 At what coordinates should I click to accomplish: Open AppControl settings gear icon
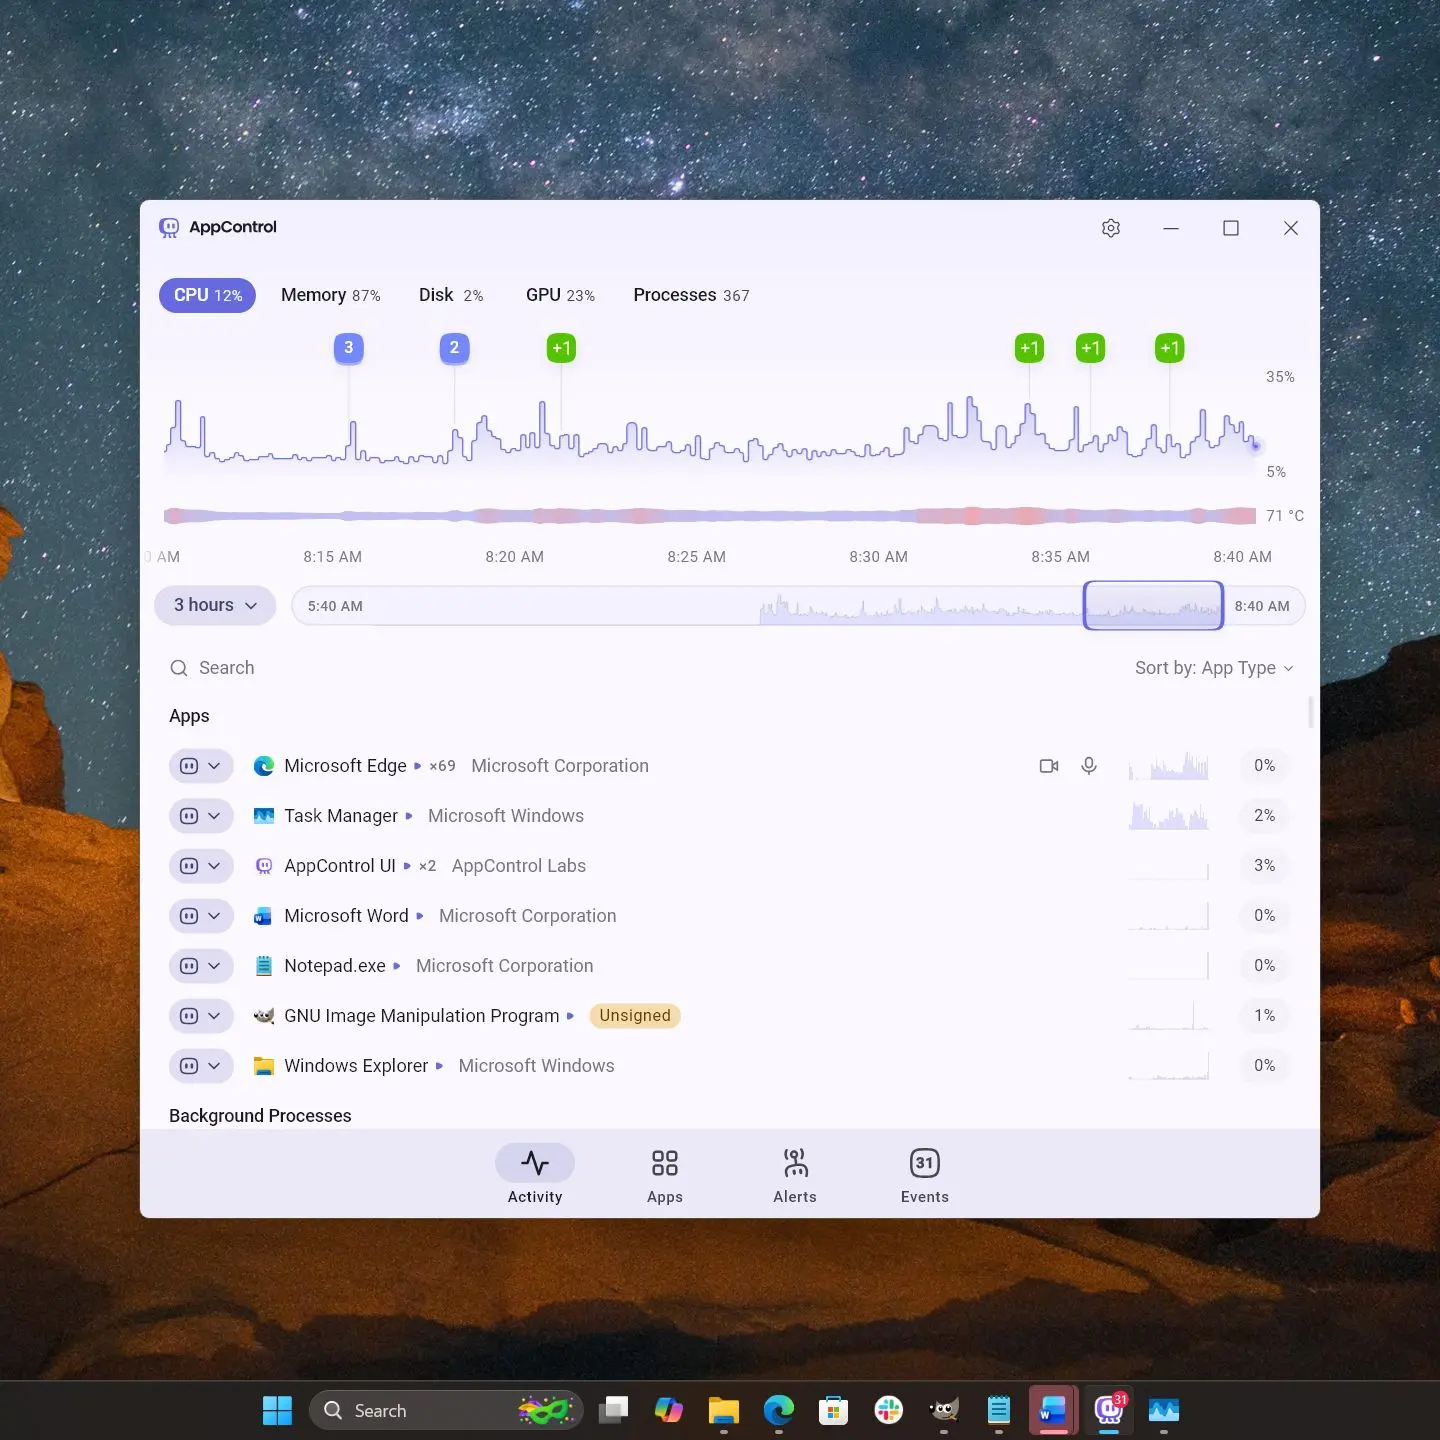[x=1110, y=228]
